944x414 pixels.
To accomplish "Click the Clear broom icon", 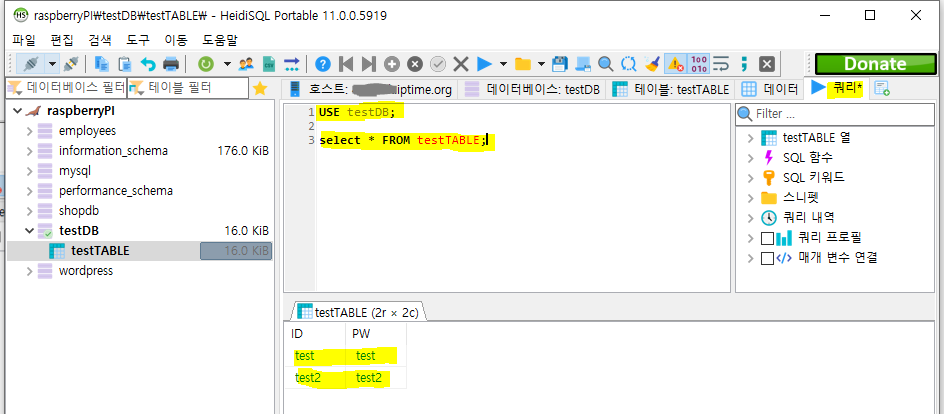I will pos(652,63).
